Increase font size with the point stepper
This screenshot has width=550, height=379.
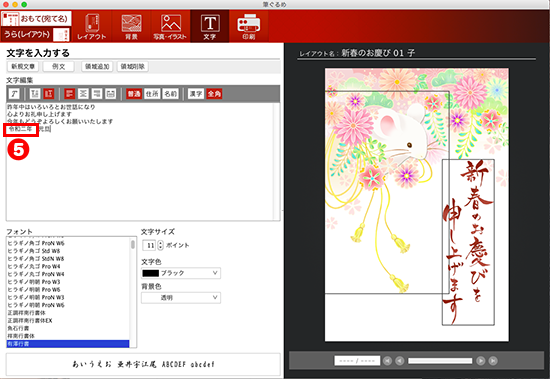(x=161, y=243)
